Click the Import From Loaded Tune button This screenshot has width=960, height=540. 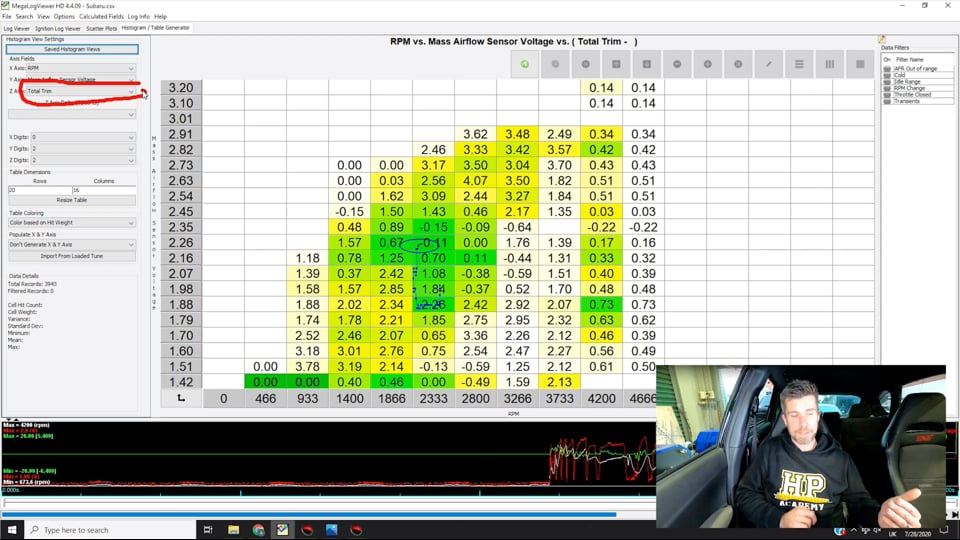point(72,256)
